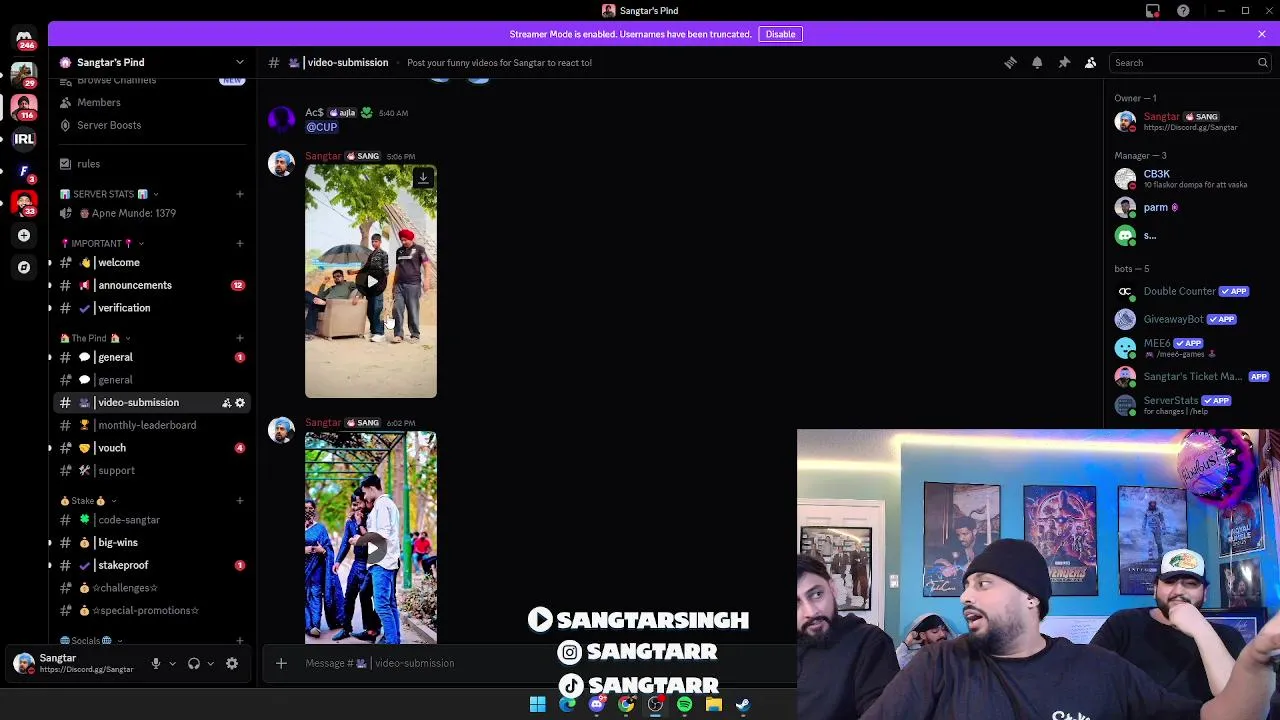The height and width of the screenshot is (720, 1280).
Task: Open output device options arrow beside headphones
Action: tap(210, 663)
